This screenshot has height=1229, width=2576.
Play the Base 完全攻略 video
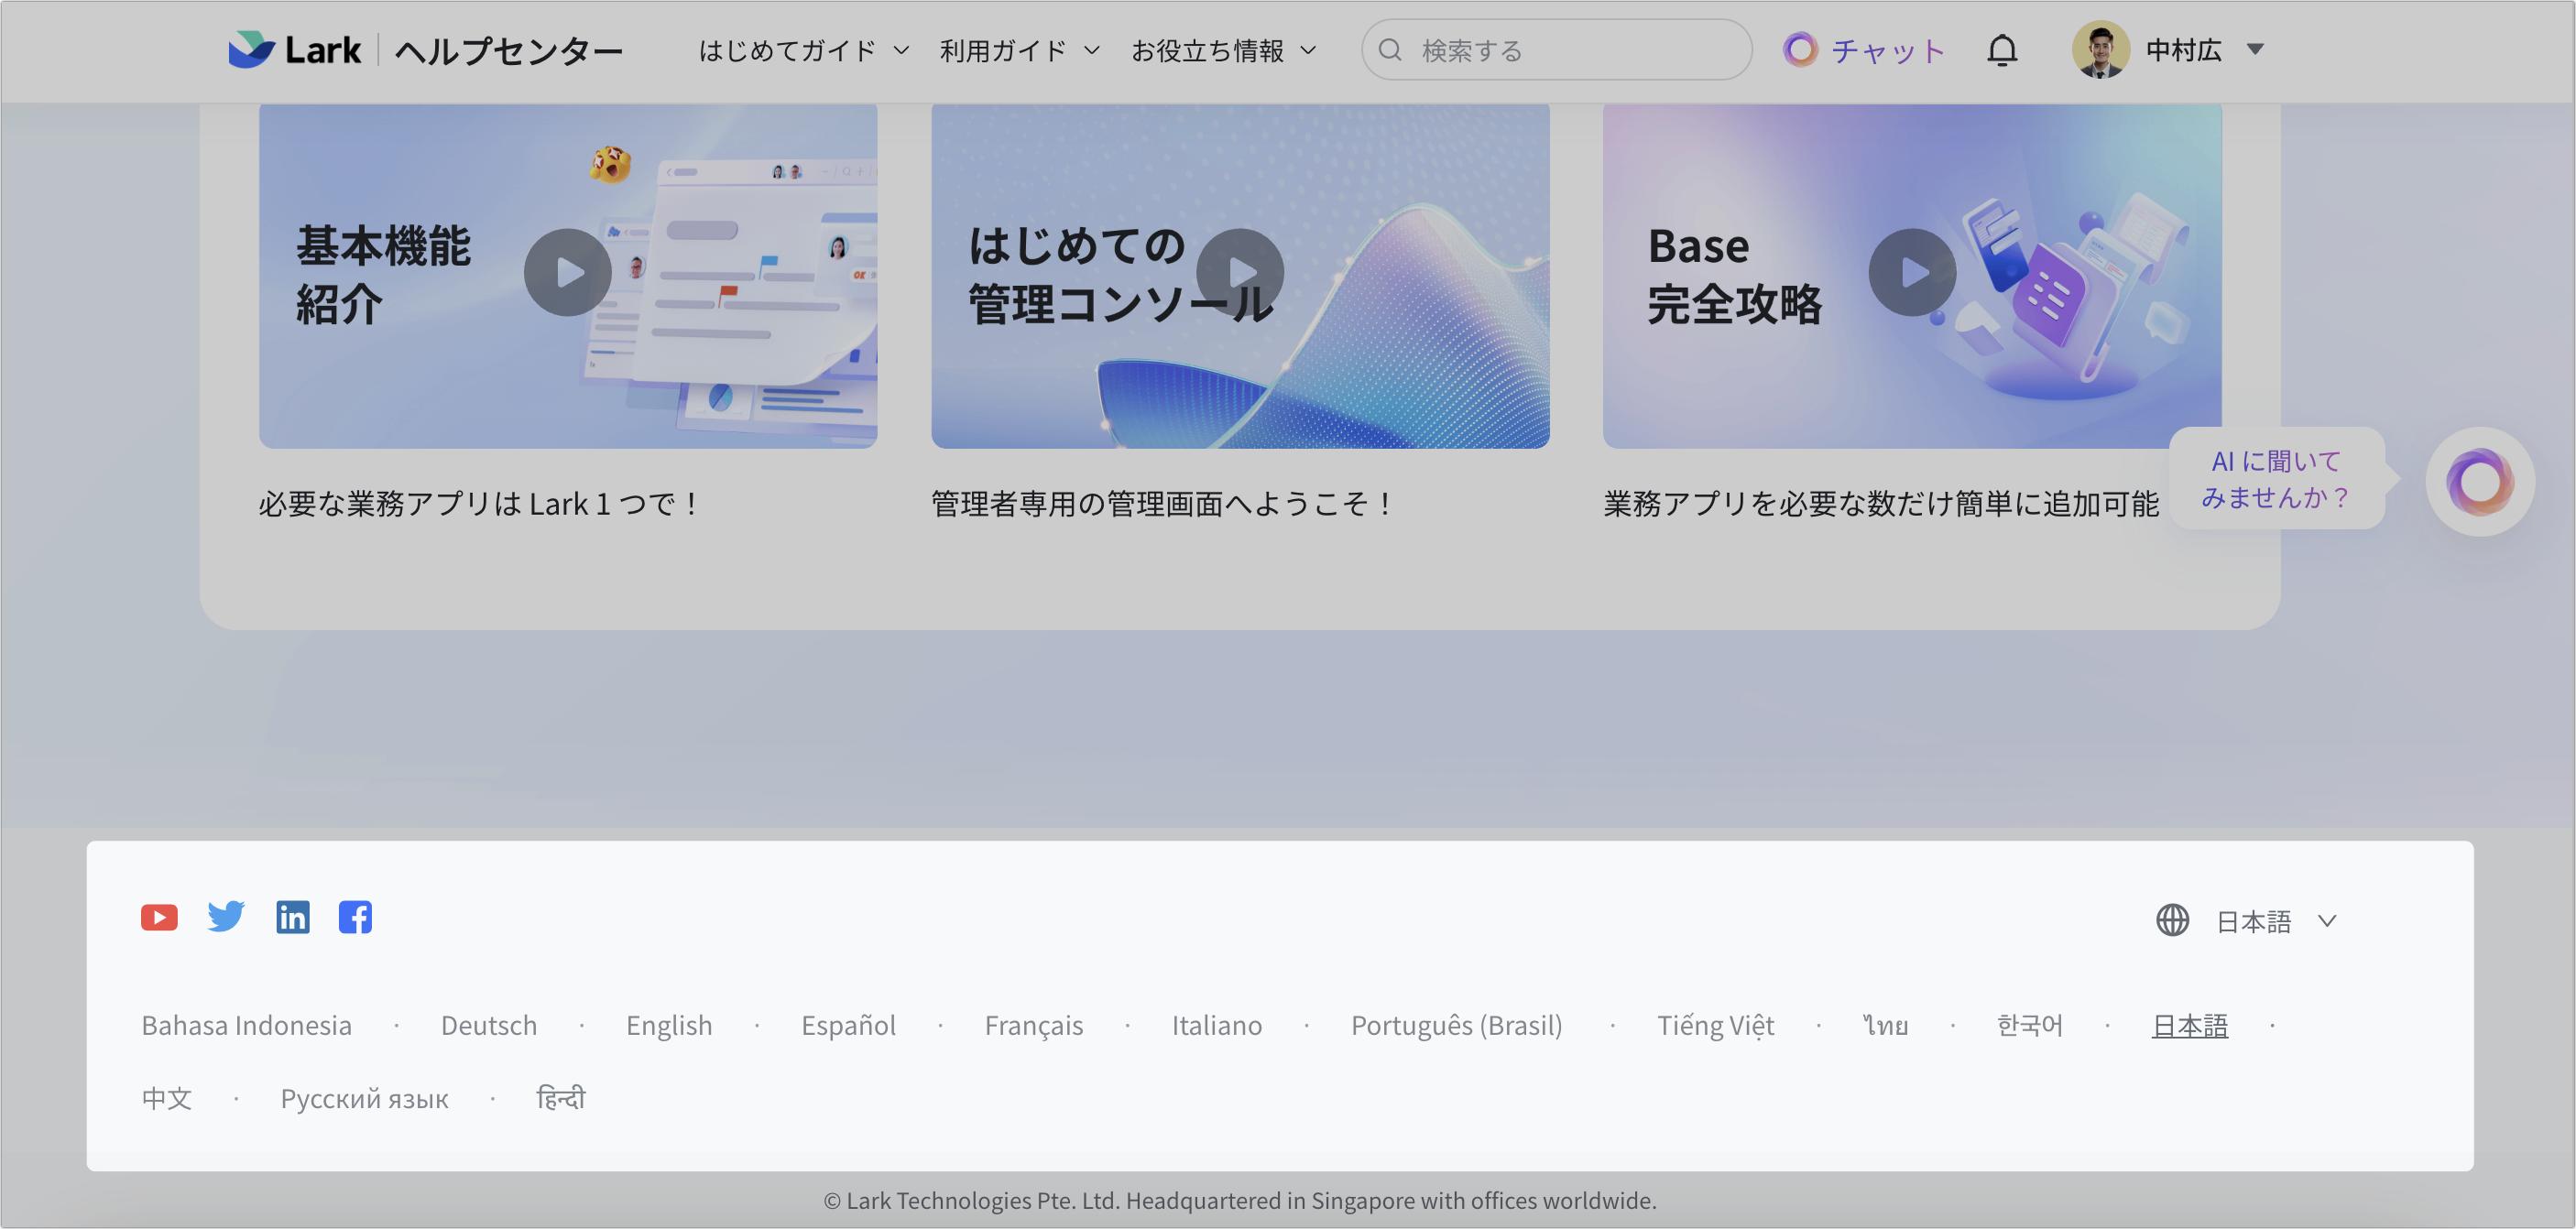click(1912, 272)
